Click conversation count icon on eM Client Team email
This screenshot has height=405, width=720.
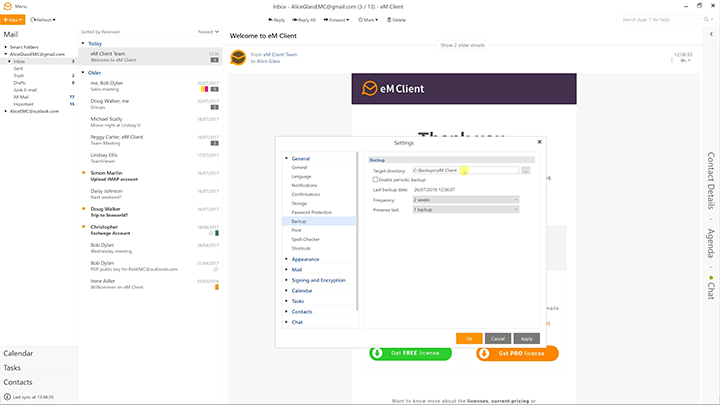click(x=214, y=60)
